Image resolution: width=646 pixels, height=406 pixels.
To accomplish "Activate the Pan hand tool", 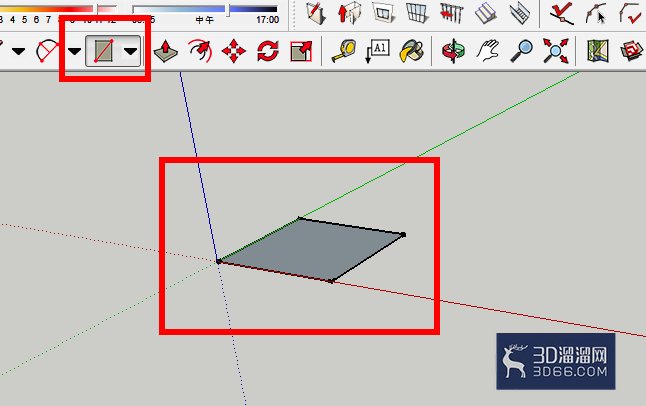I will pos(488,51).
